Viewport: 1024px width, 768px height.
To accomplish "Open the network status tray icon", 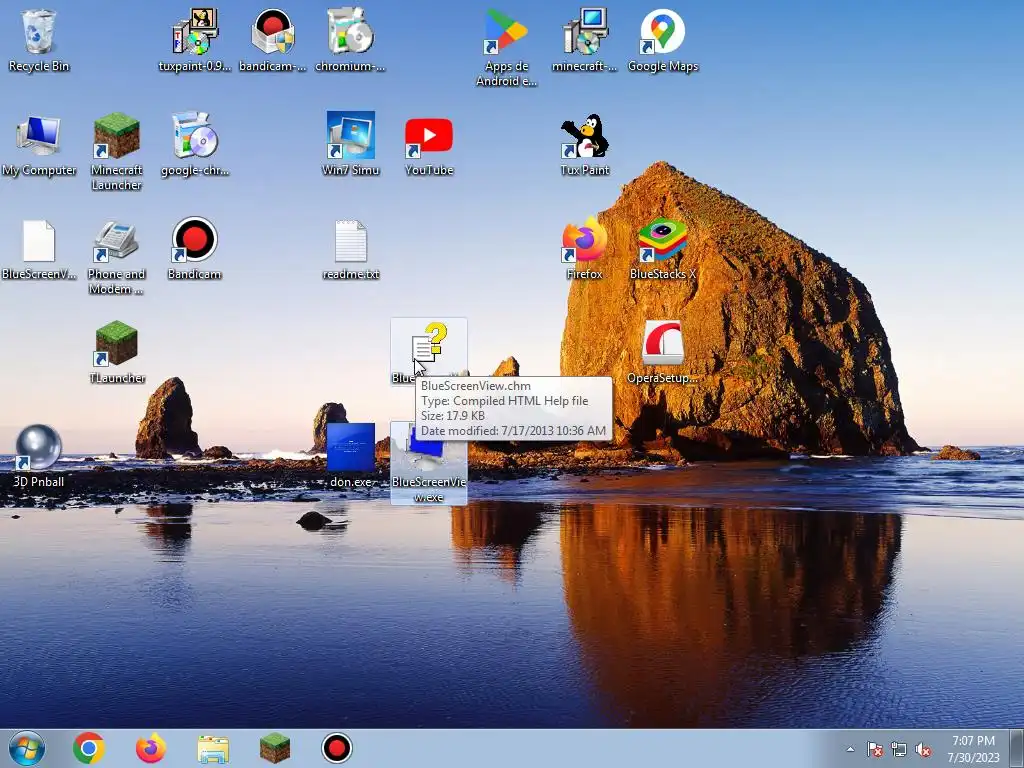I will [x=899, y=749].
